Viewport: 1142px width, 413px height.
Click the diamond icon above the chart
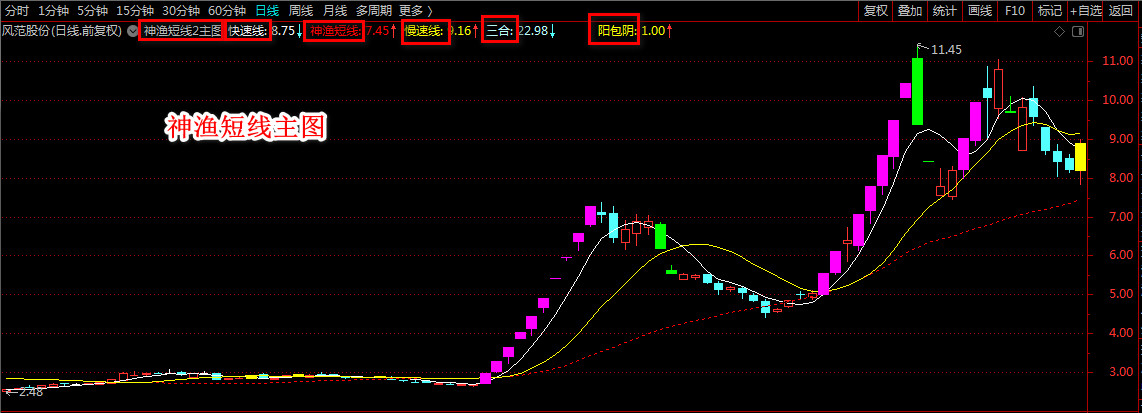[x=1059, y=32]
